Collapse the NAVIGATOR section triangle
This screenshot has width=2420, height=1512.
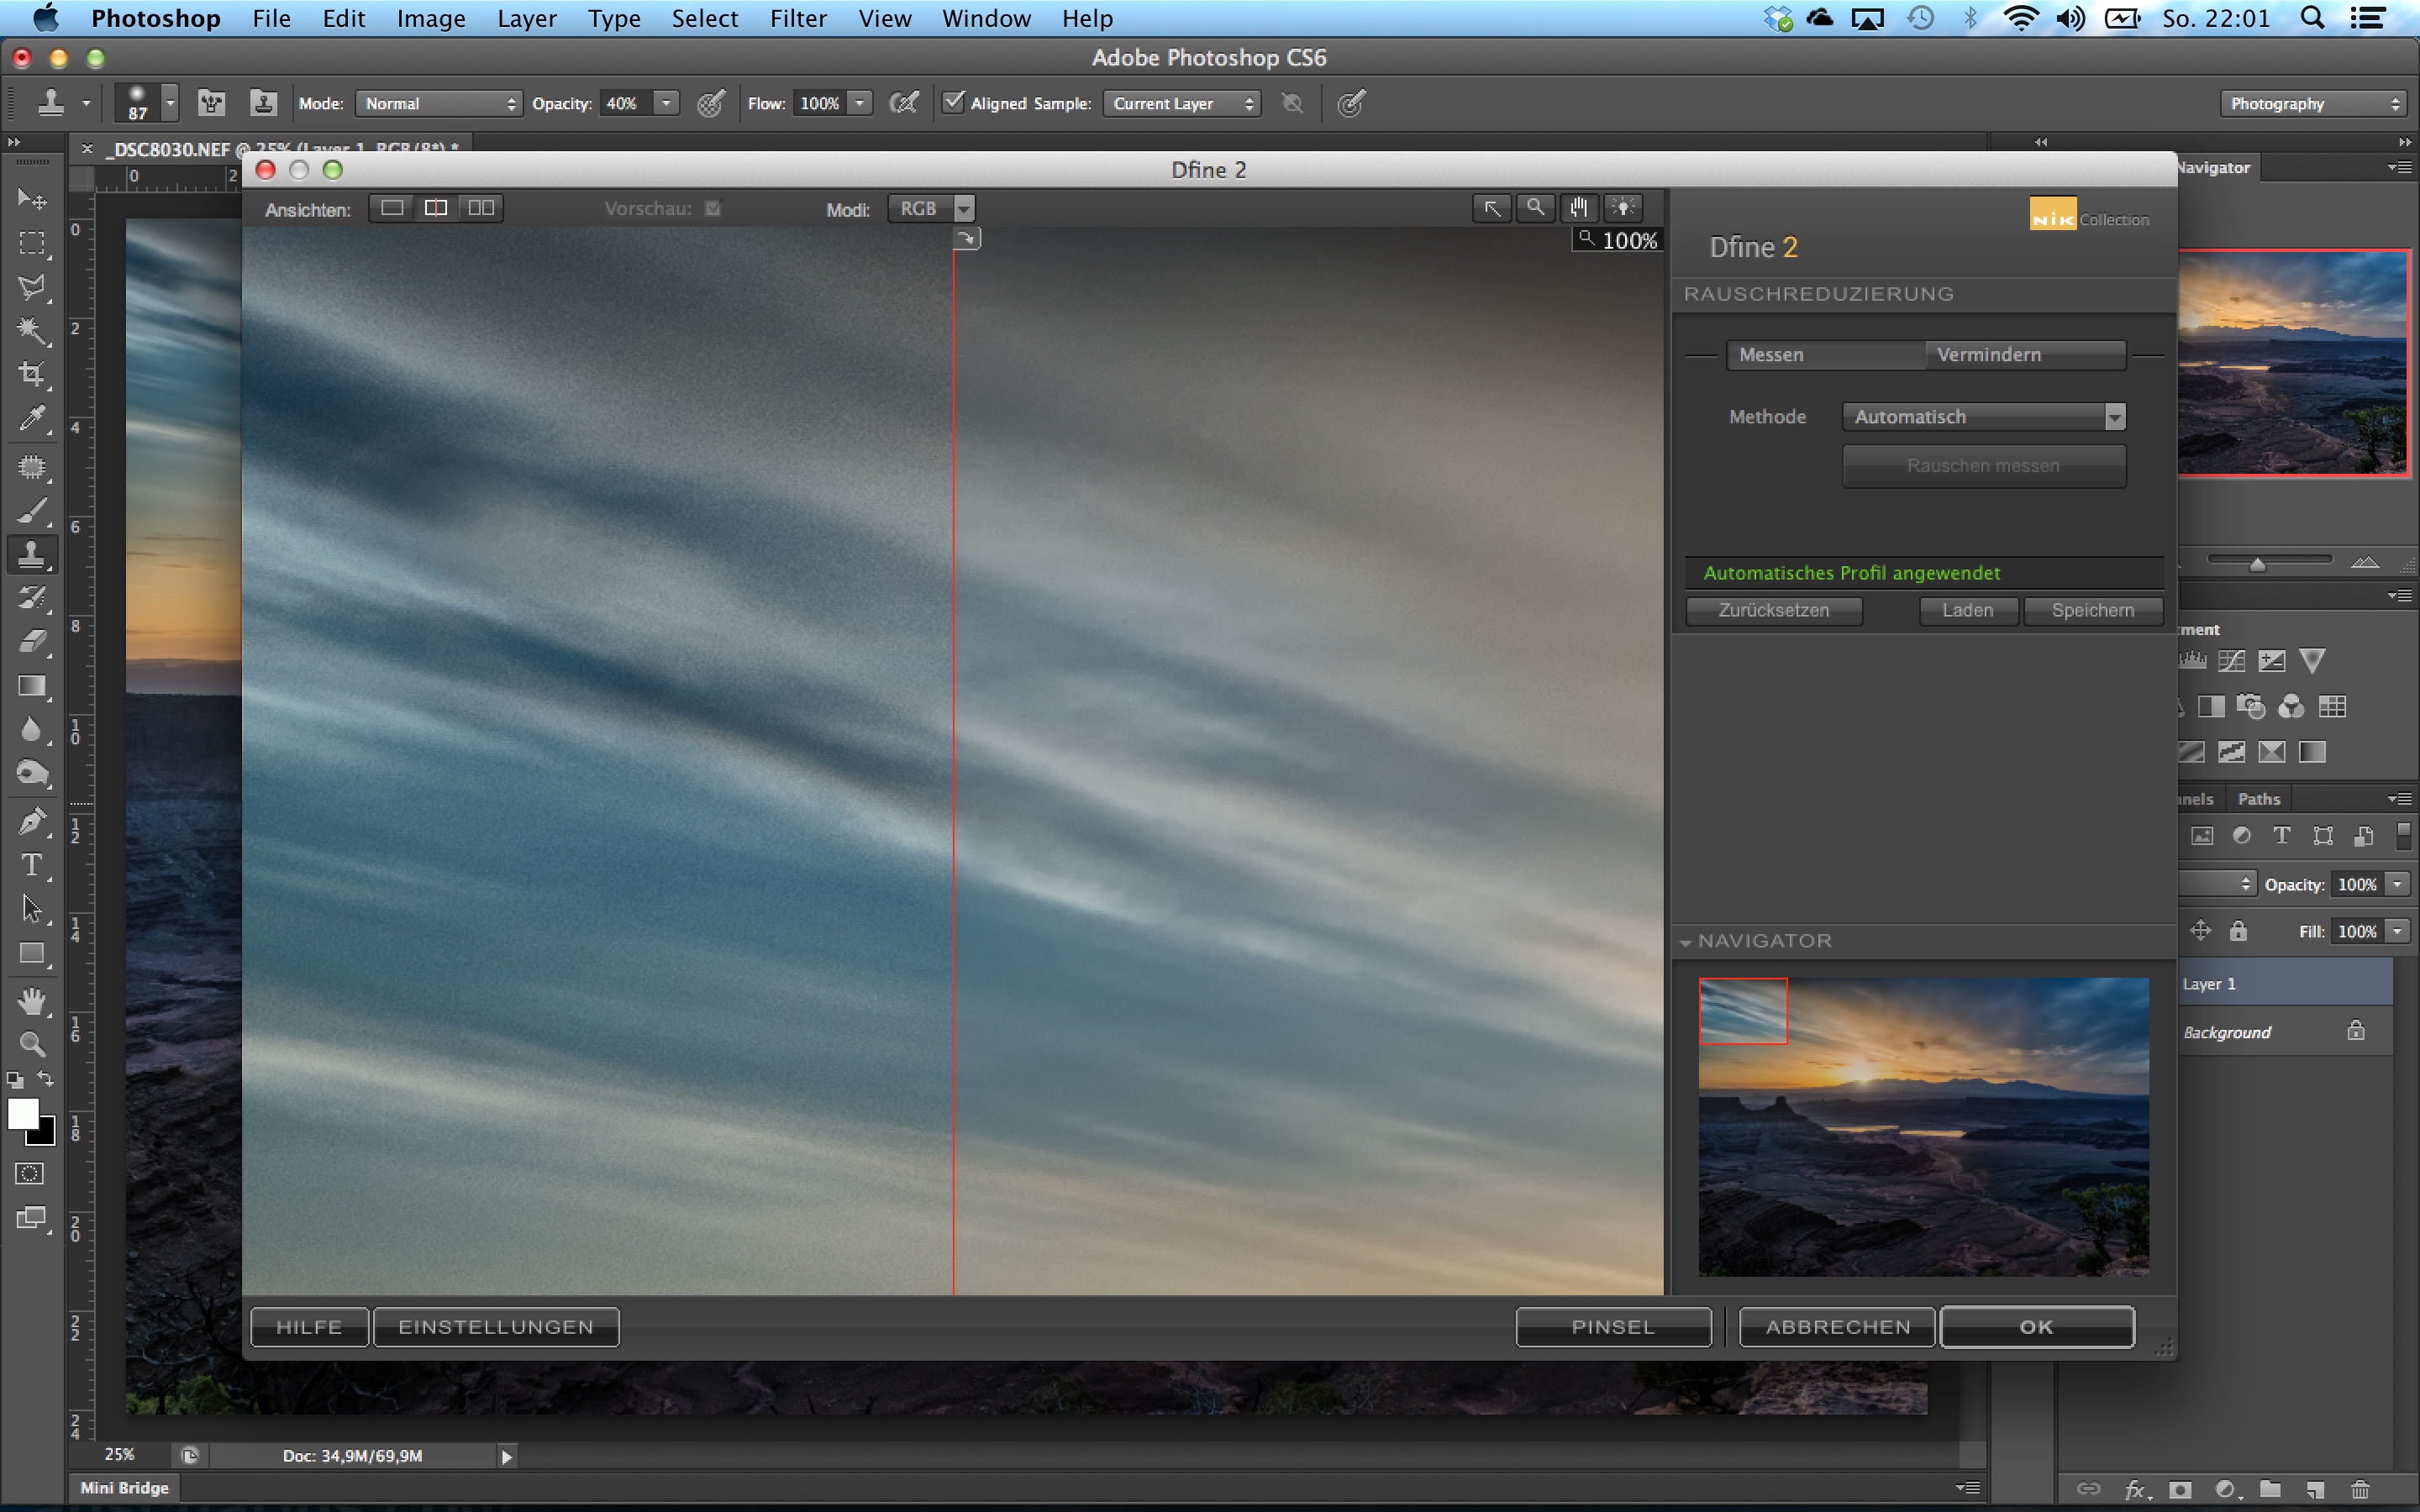coord(1686,942)
